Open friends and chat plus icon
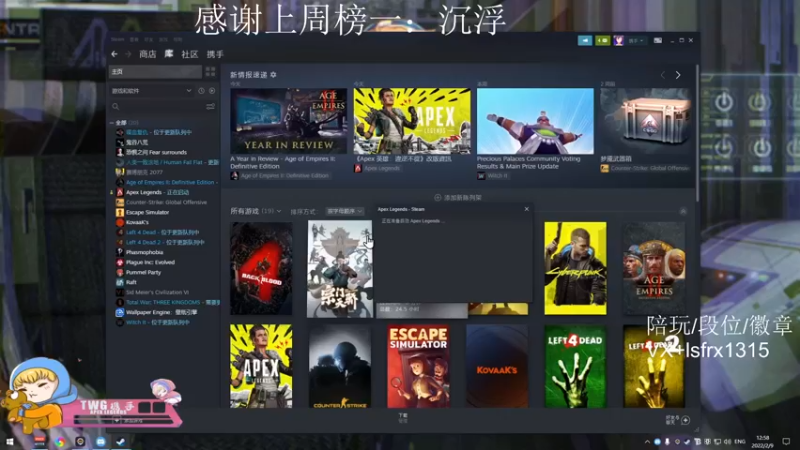 point(686,420)
